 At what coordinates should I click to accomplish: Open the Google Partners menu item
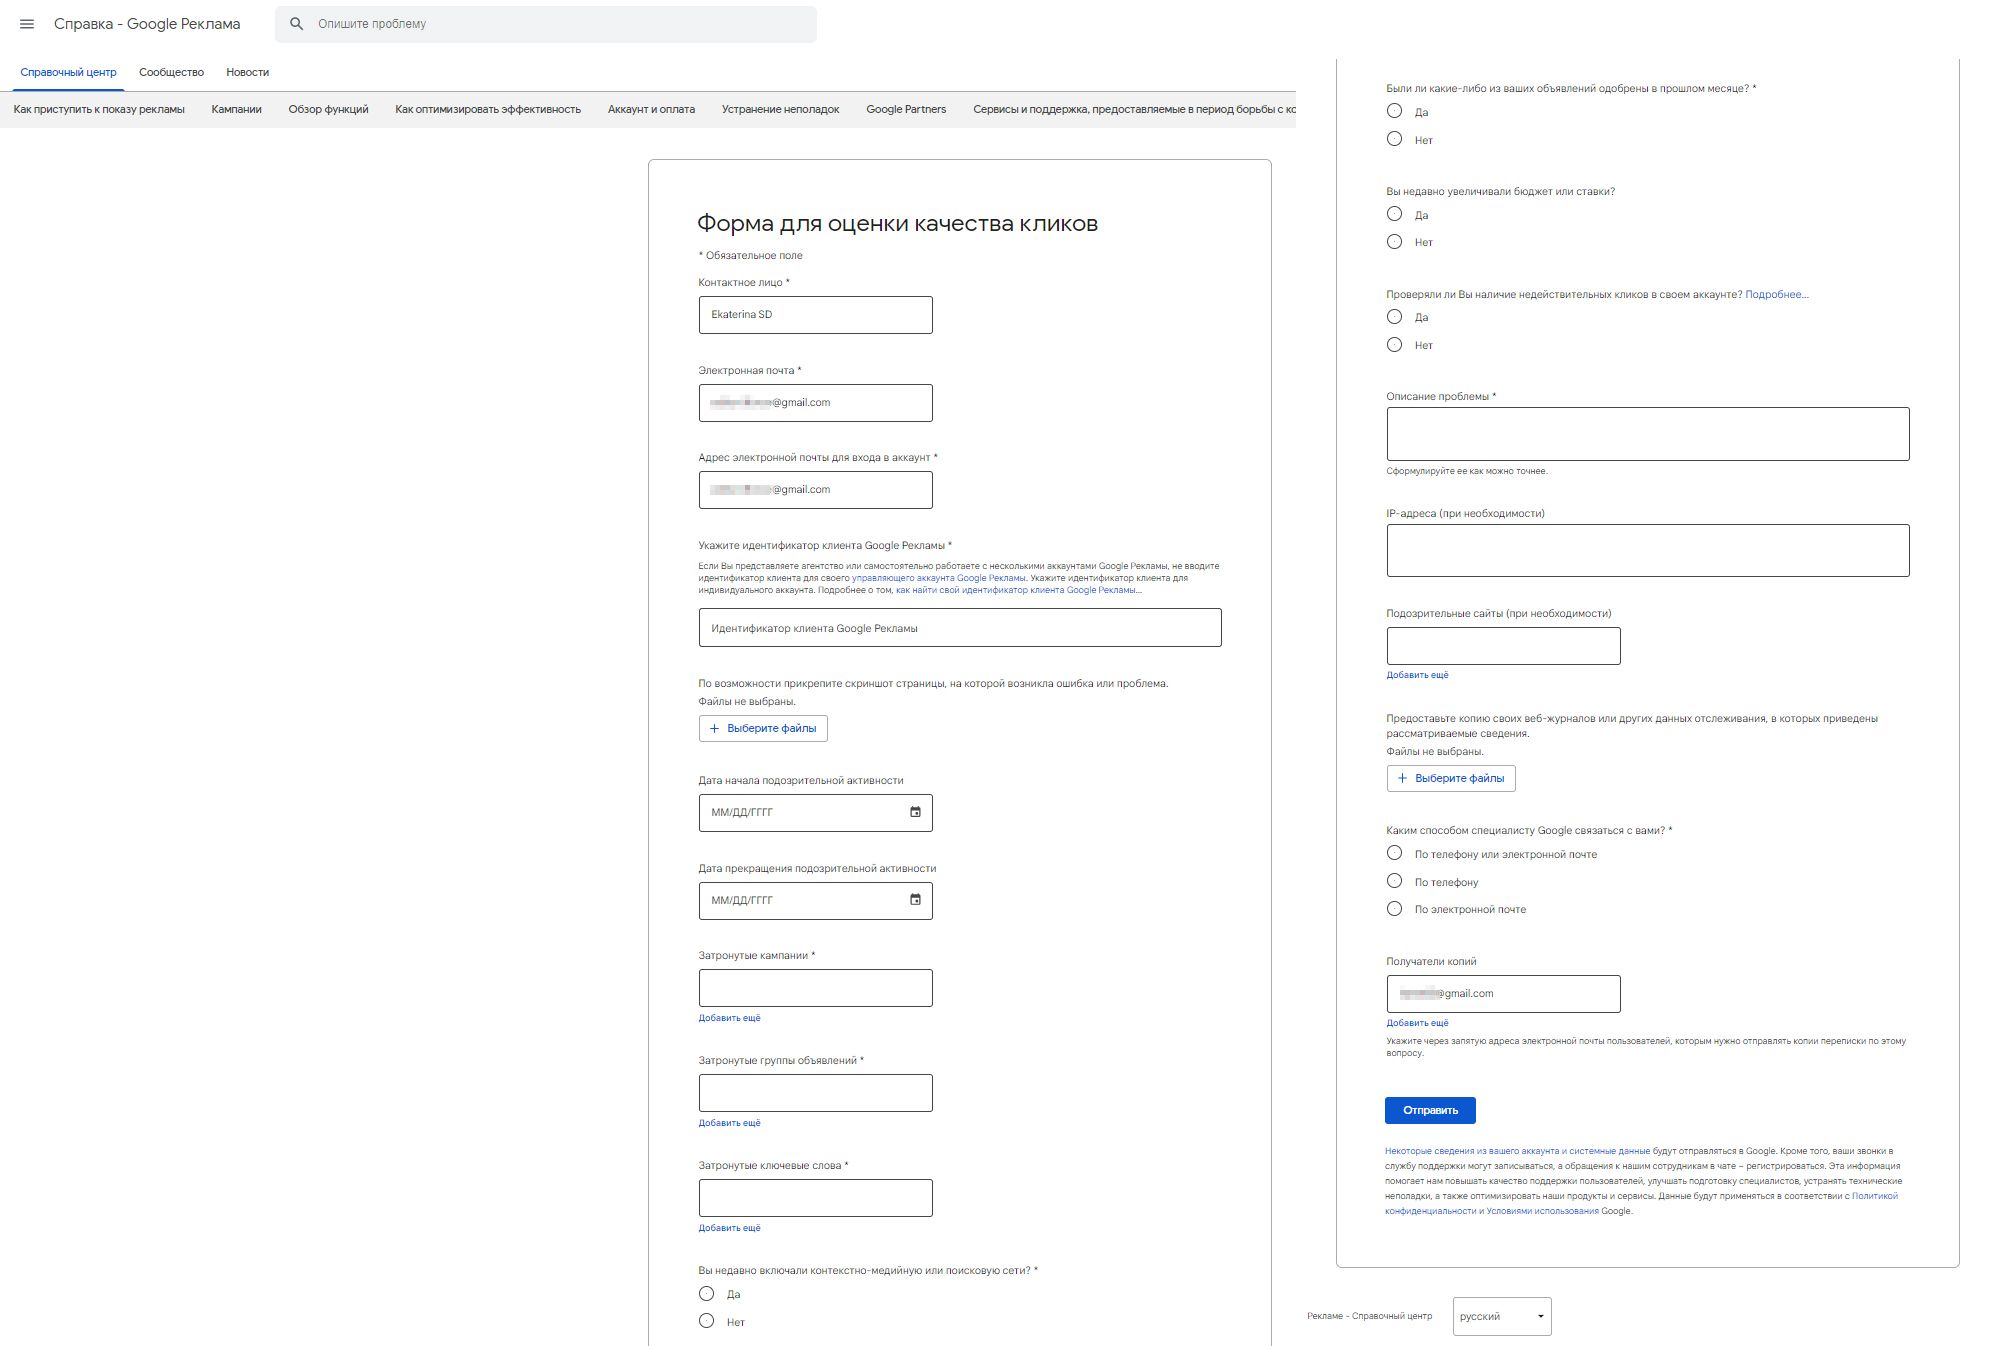tap(906, 109)
